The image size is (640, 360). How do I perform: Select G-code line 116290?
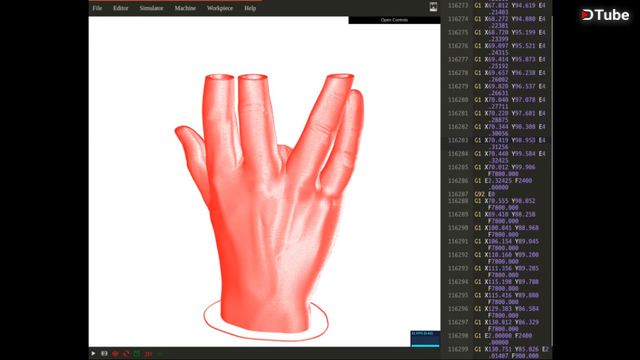(x=497, y=231)
